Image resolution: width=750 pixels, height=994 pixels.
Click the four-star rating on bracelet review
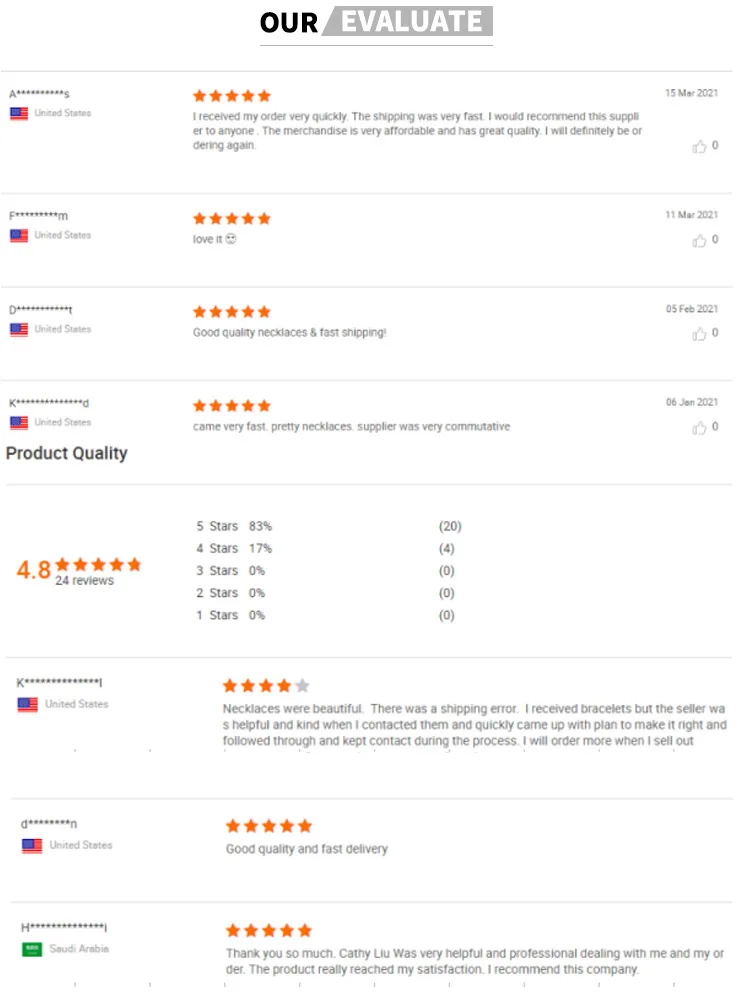tap(266, 686)
